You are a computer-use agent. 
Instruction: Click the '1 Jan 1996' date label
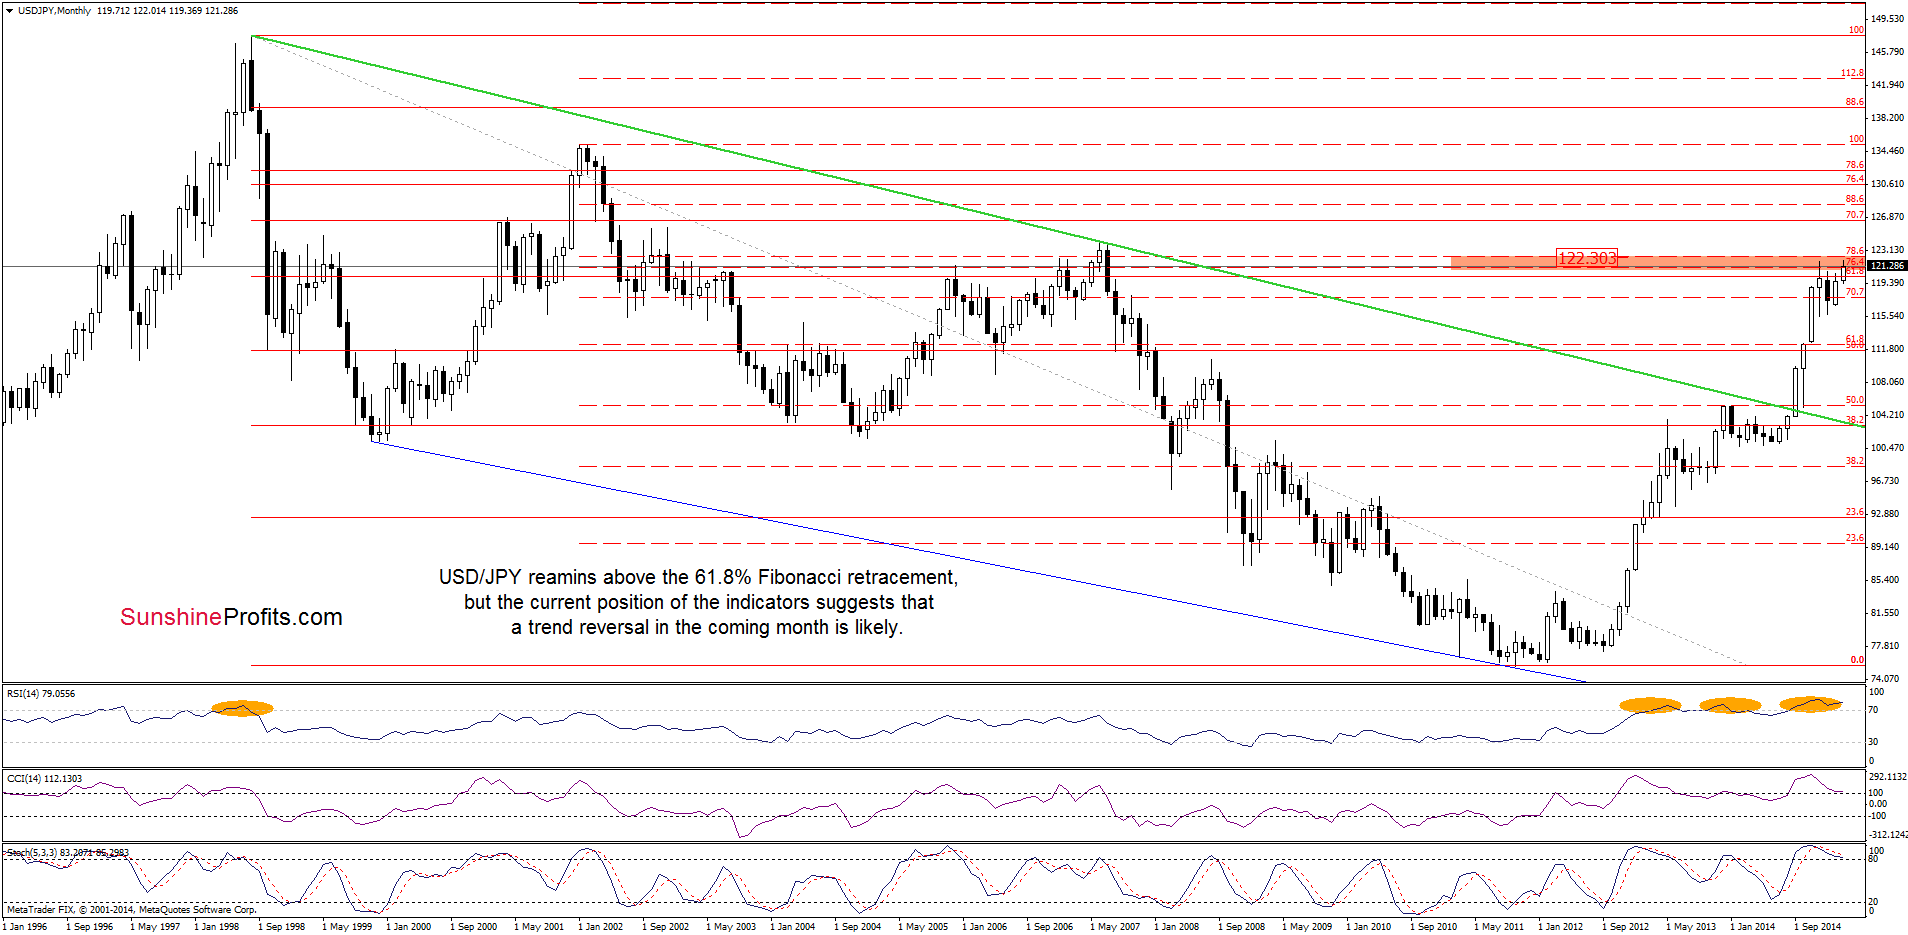point(26,927)
